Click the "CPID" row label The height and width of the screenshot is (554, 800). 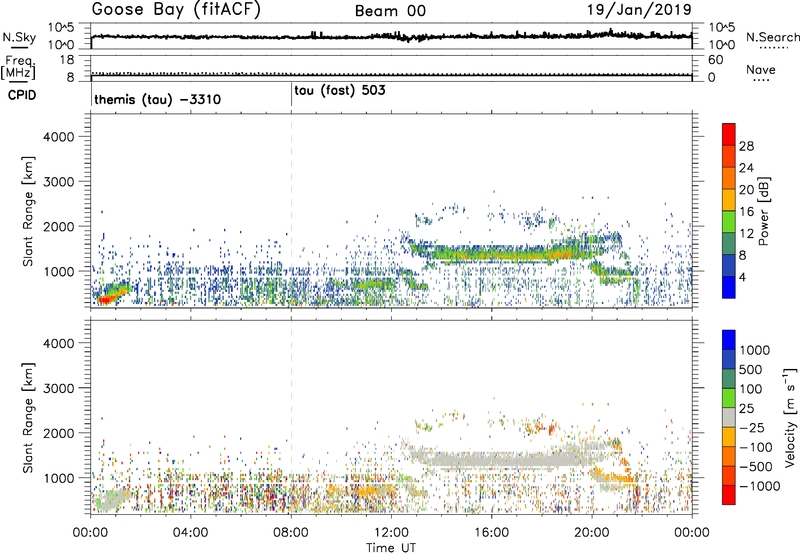tap(22, 95)
